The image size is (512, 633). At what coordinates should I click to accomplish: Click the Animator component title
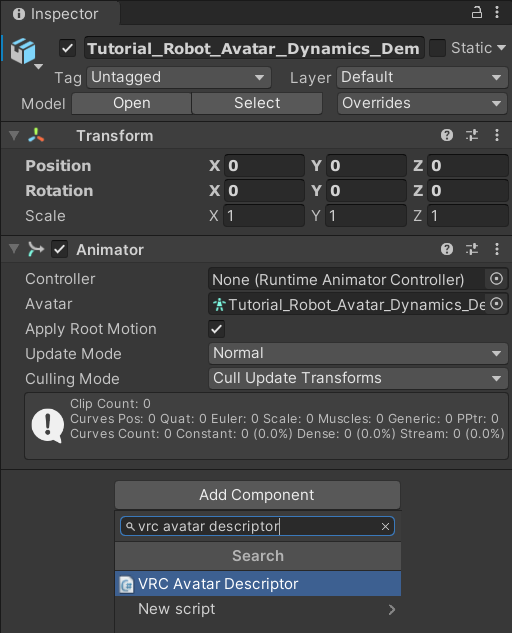coord(110,249)
